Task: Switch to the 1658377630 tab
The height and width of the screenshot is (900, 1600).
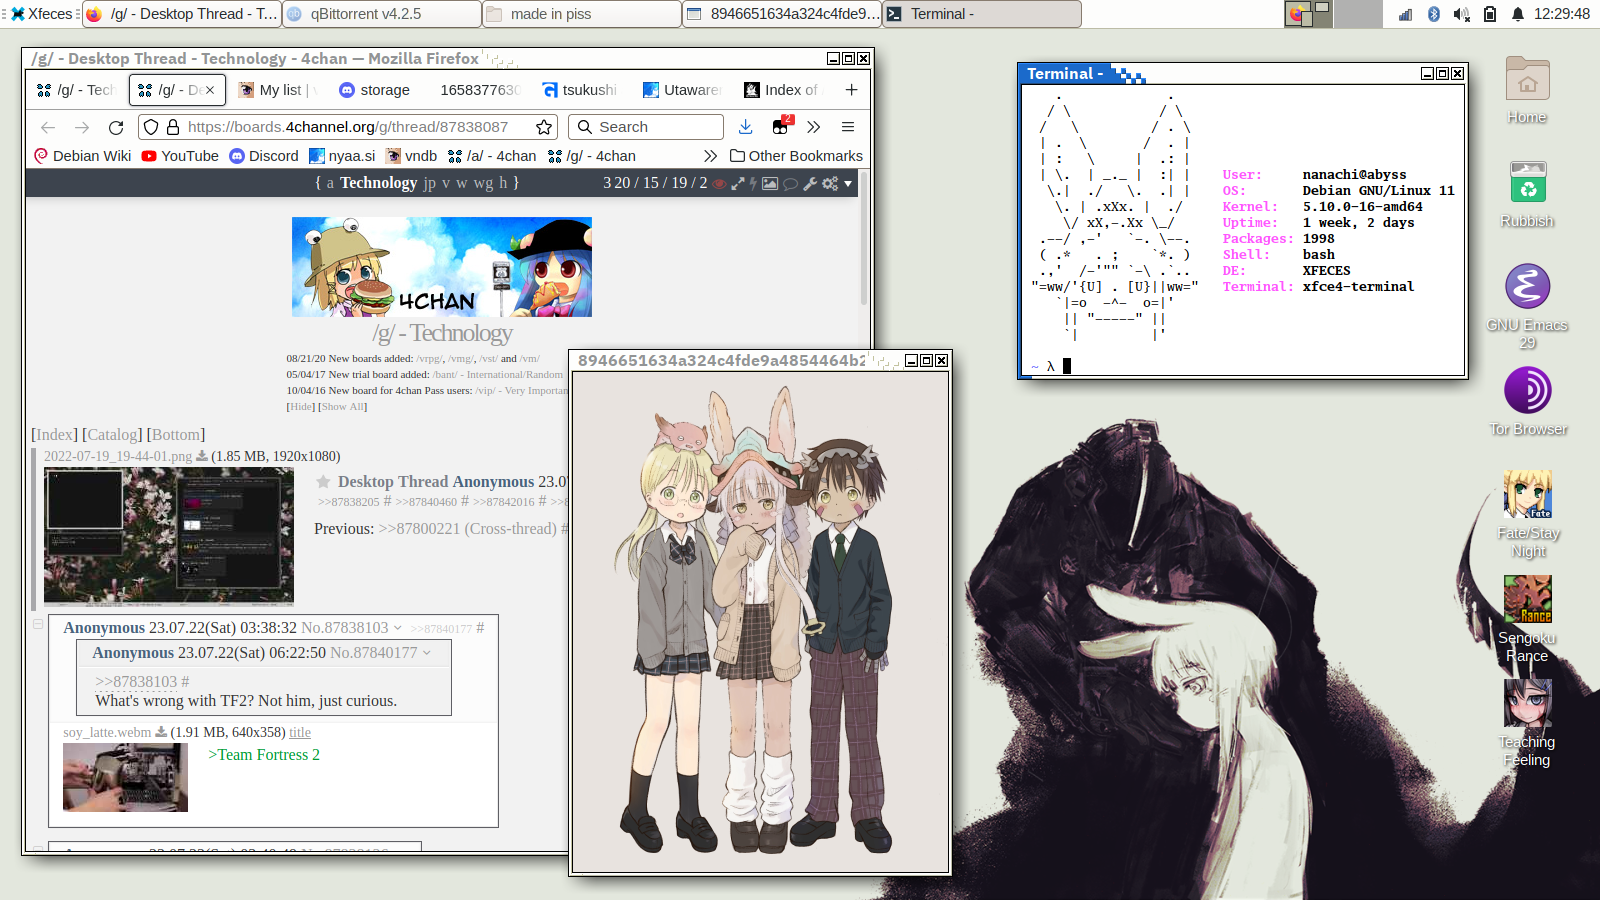Action: (480, 90)
